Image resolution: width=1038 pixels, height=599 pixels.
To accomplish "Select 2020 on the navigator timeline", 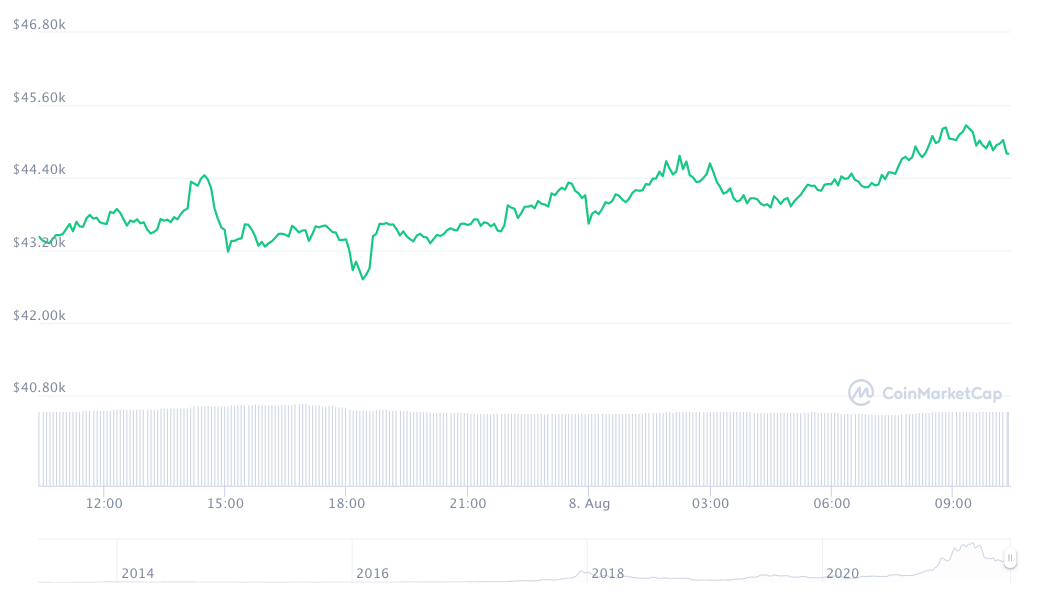I will (842, 573).
